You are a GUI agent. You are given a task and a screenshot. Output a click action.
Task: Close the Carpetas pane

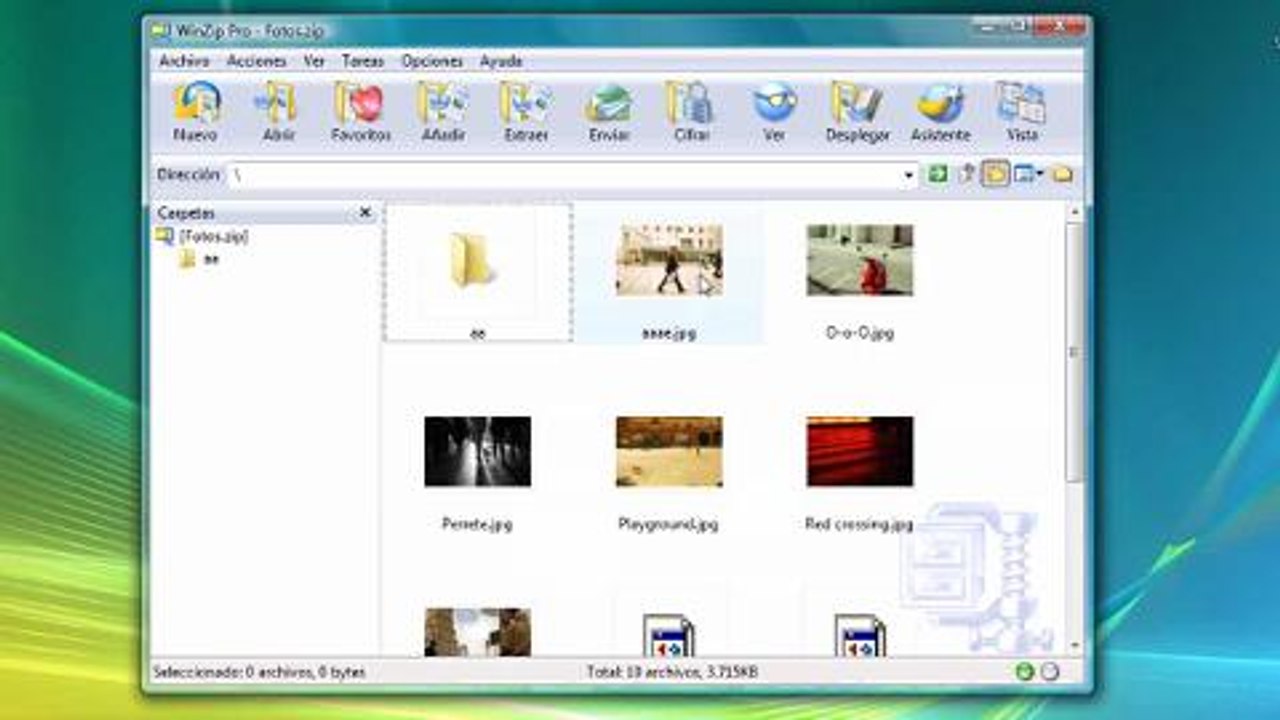click(x=365, y=212)
